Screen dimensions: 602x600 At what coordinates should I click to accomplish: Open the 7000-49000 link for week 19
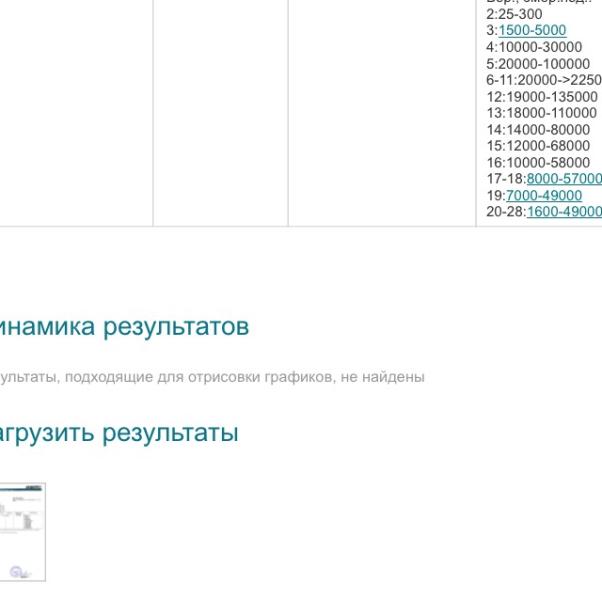[x=544, y=195]
